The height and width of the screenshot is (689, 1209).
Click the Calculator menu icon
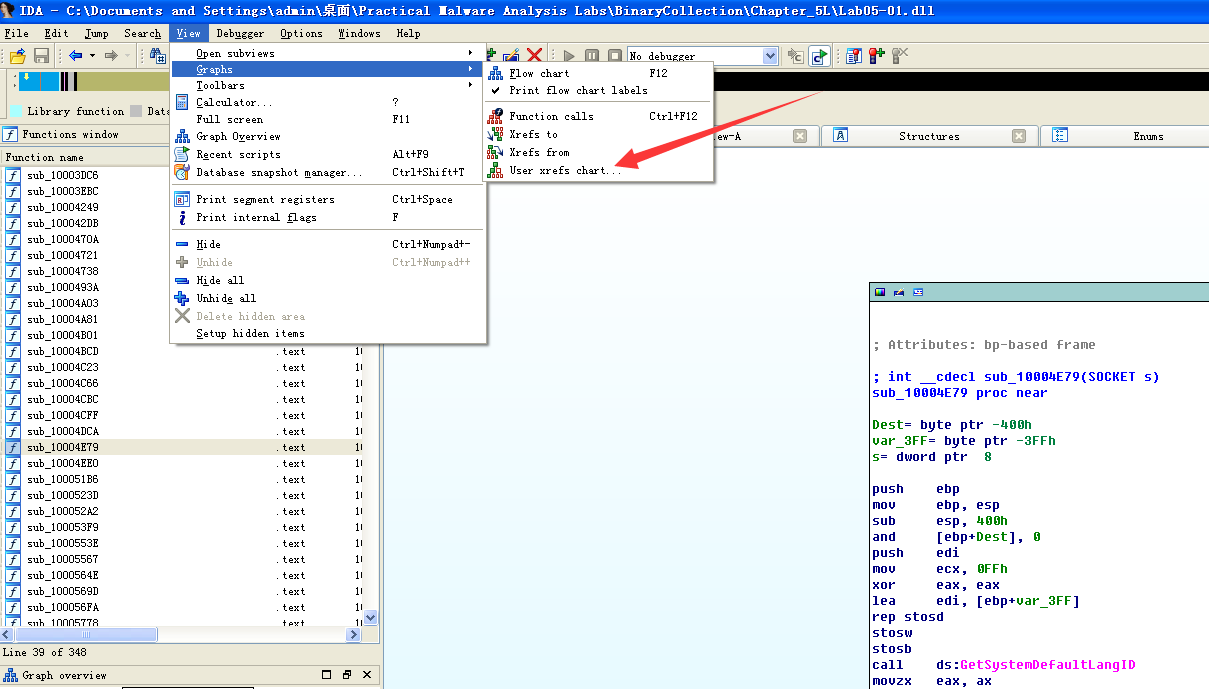pos(182,102)
